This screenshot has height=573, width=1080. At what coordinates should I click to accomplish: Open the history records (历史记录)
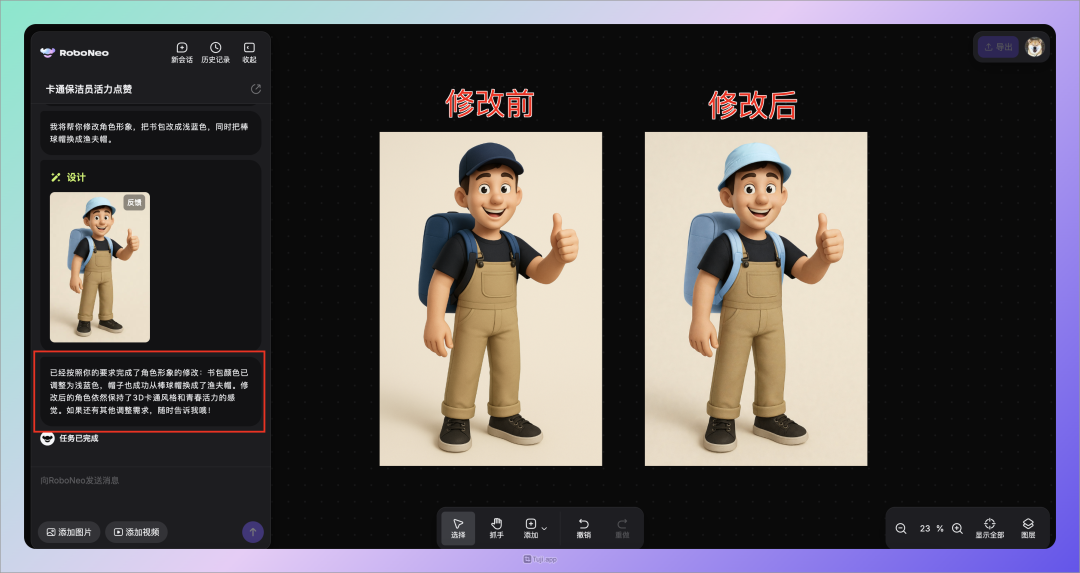(x=215, y=52)
